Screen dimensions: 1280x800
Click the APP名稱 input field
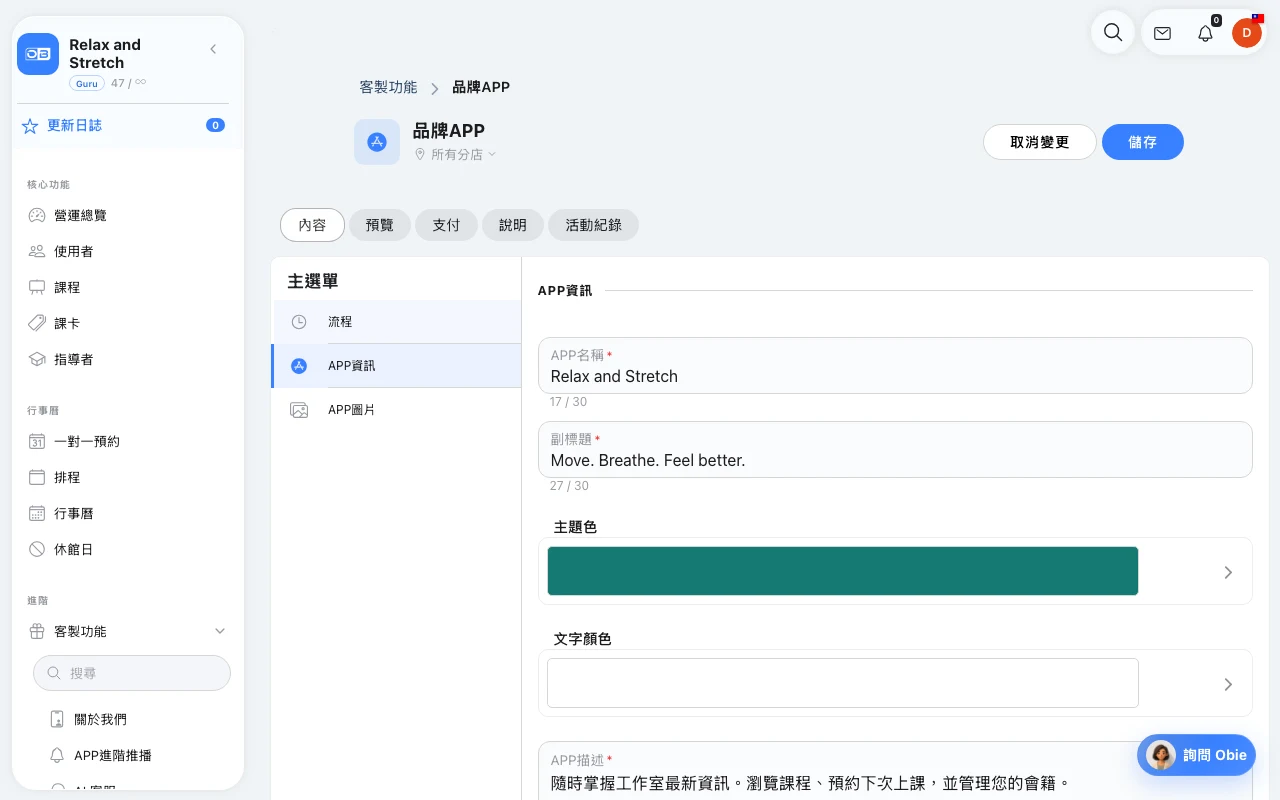[895, 365]
